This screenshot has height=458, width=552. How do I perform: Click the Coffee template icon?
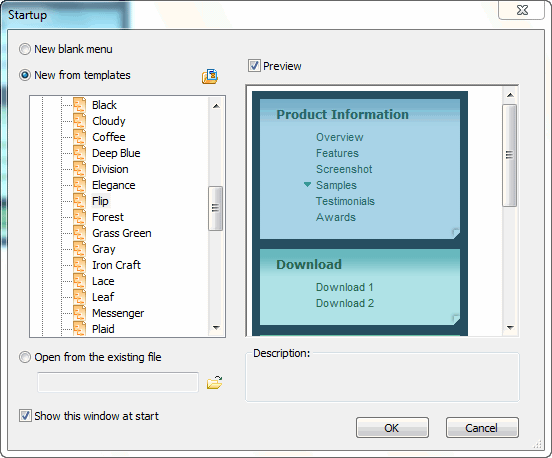79,137
